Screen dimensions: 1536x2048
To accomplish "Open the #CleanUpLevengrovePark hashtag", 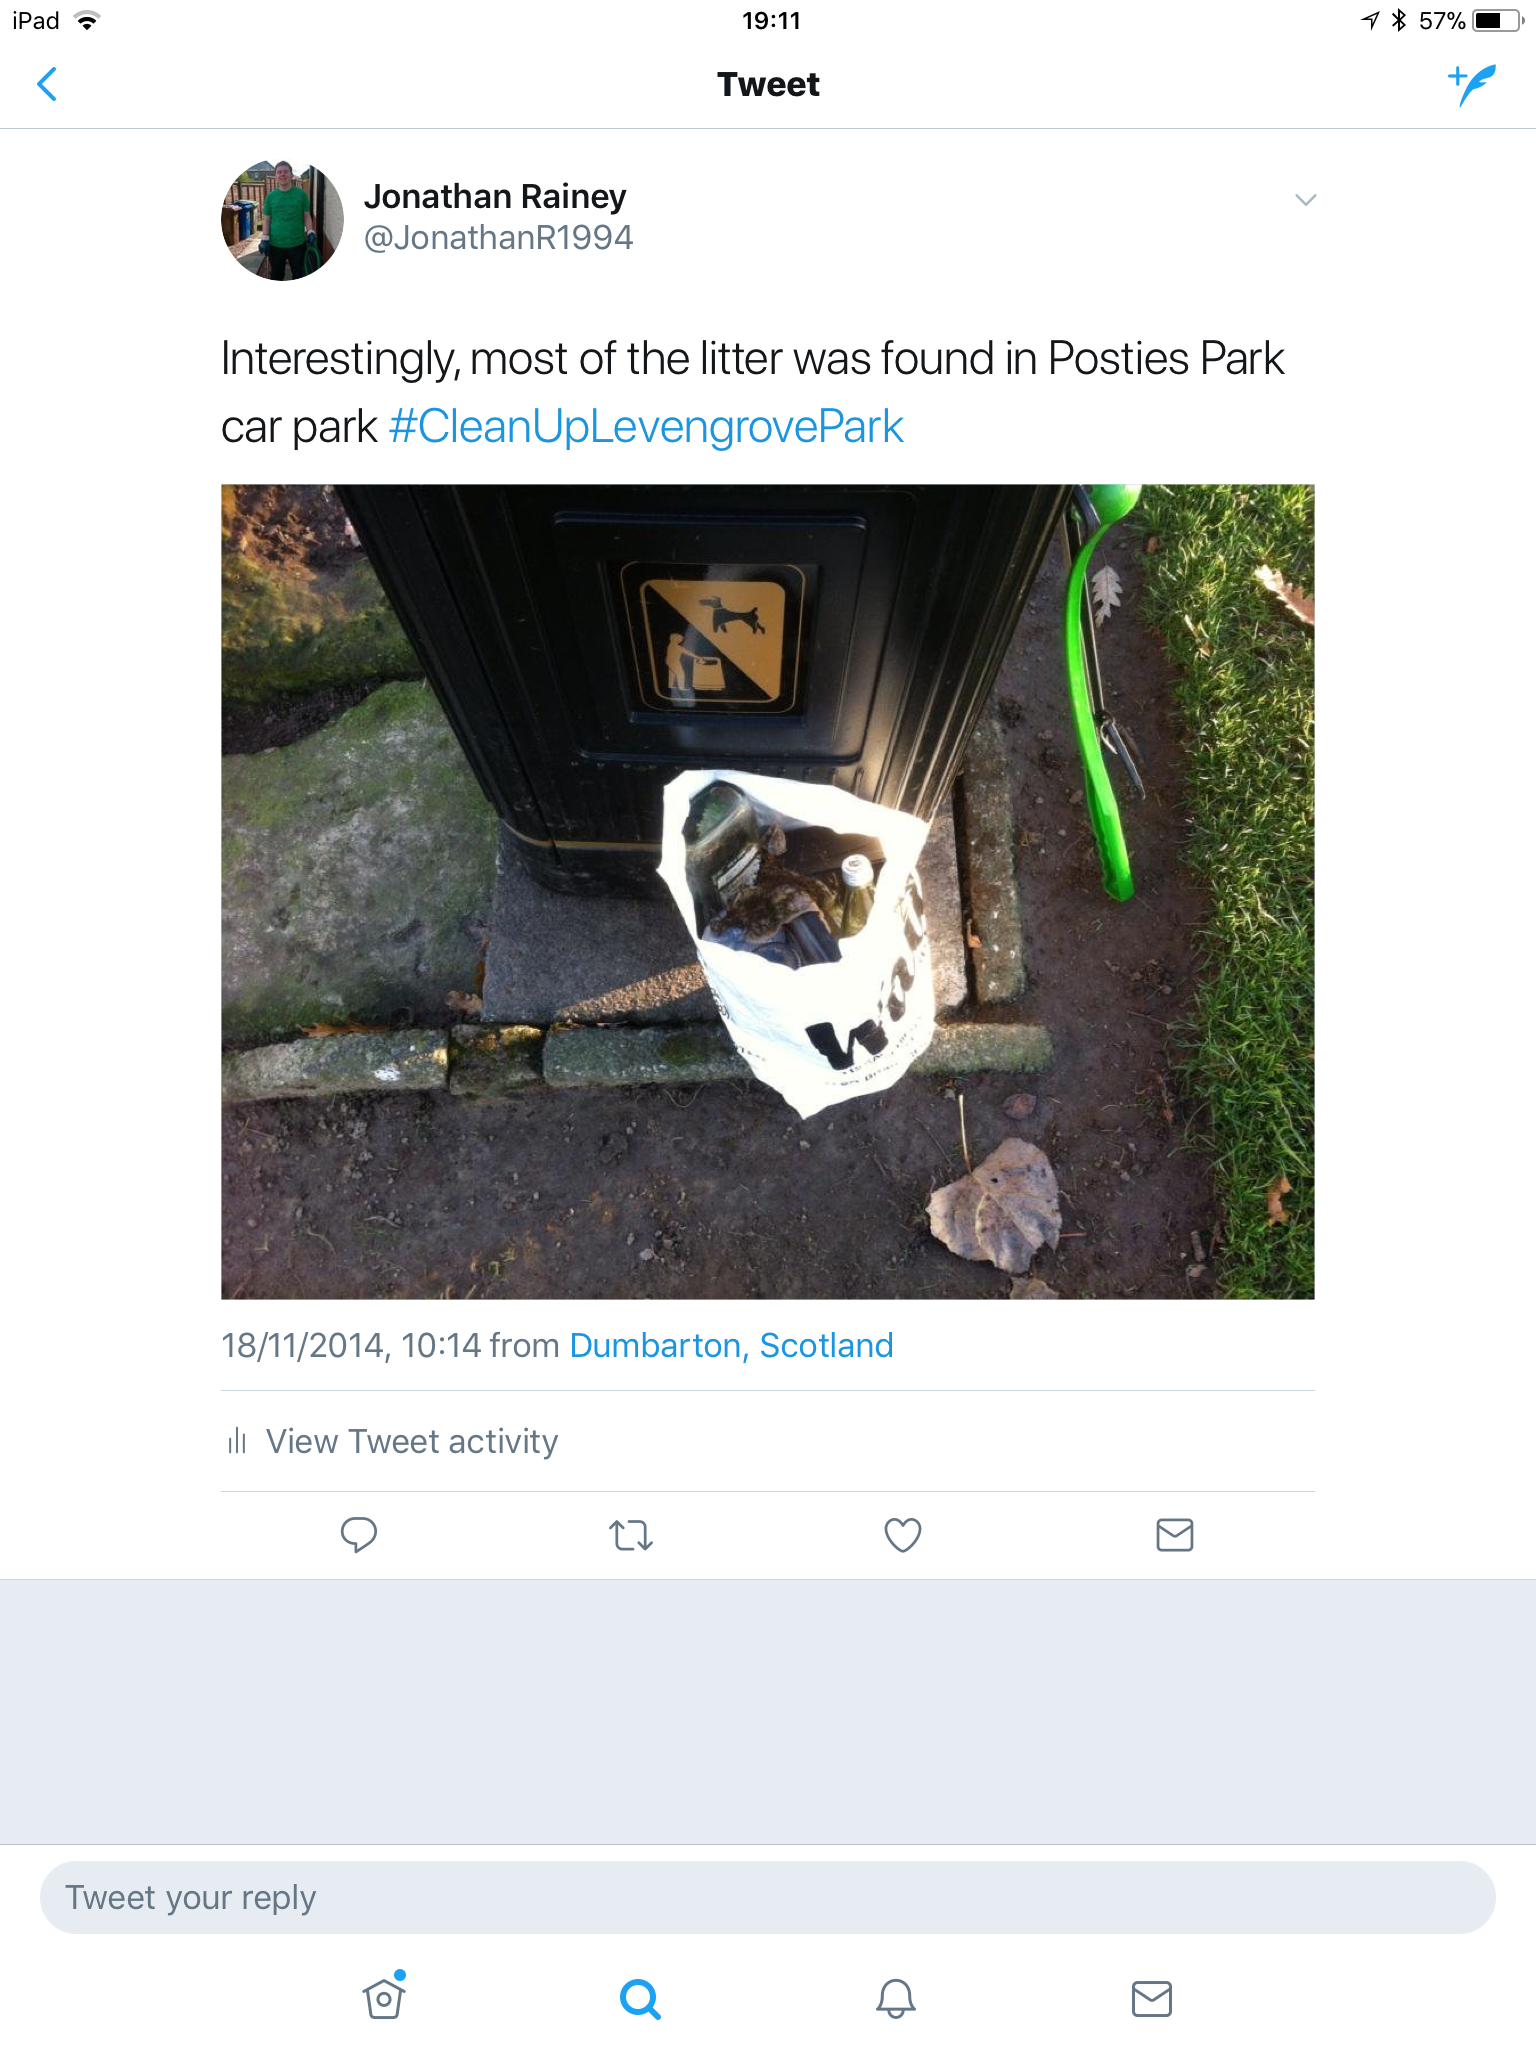I will (x=646, y=427).
